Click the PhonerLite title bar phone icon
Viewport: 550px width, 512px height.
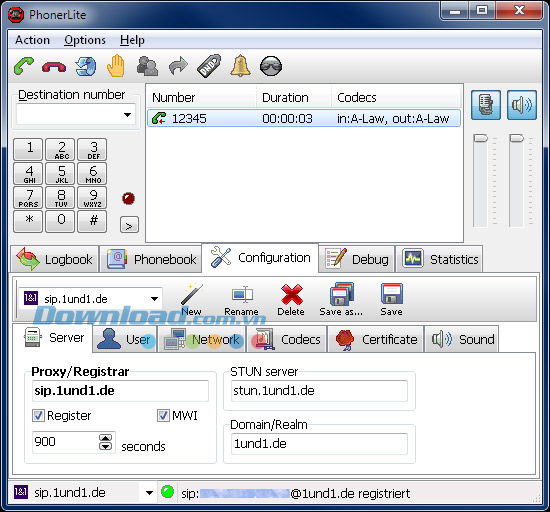point(16,15)
